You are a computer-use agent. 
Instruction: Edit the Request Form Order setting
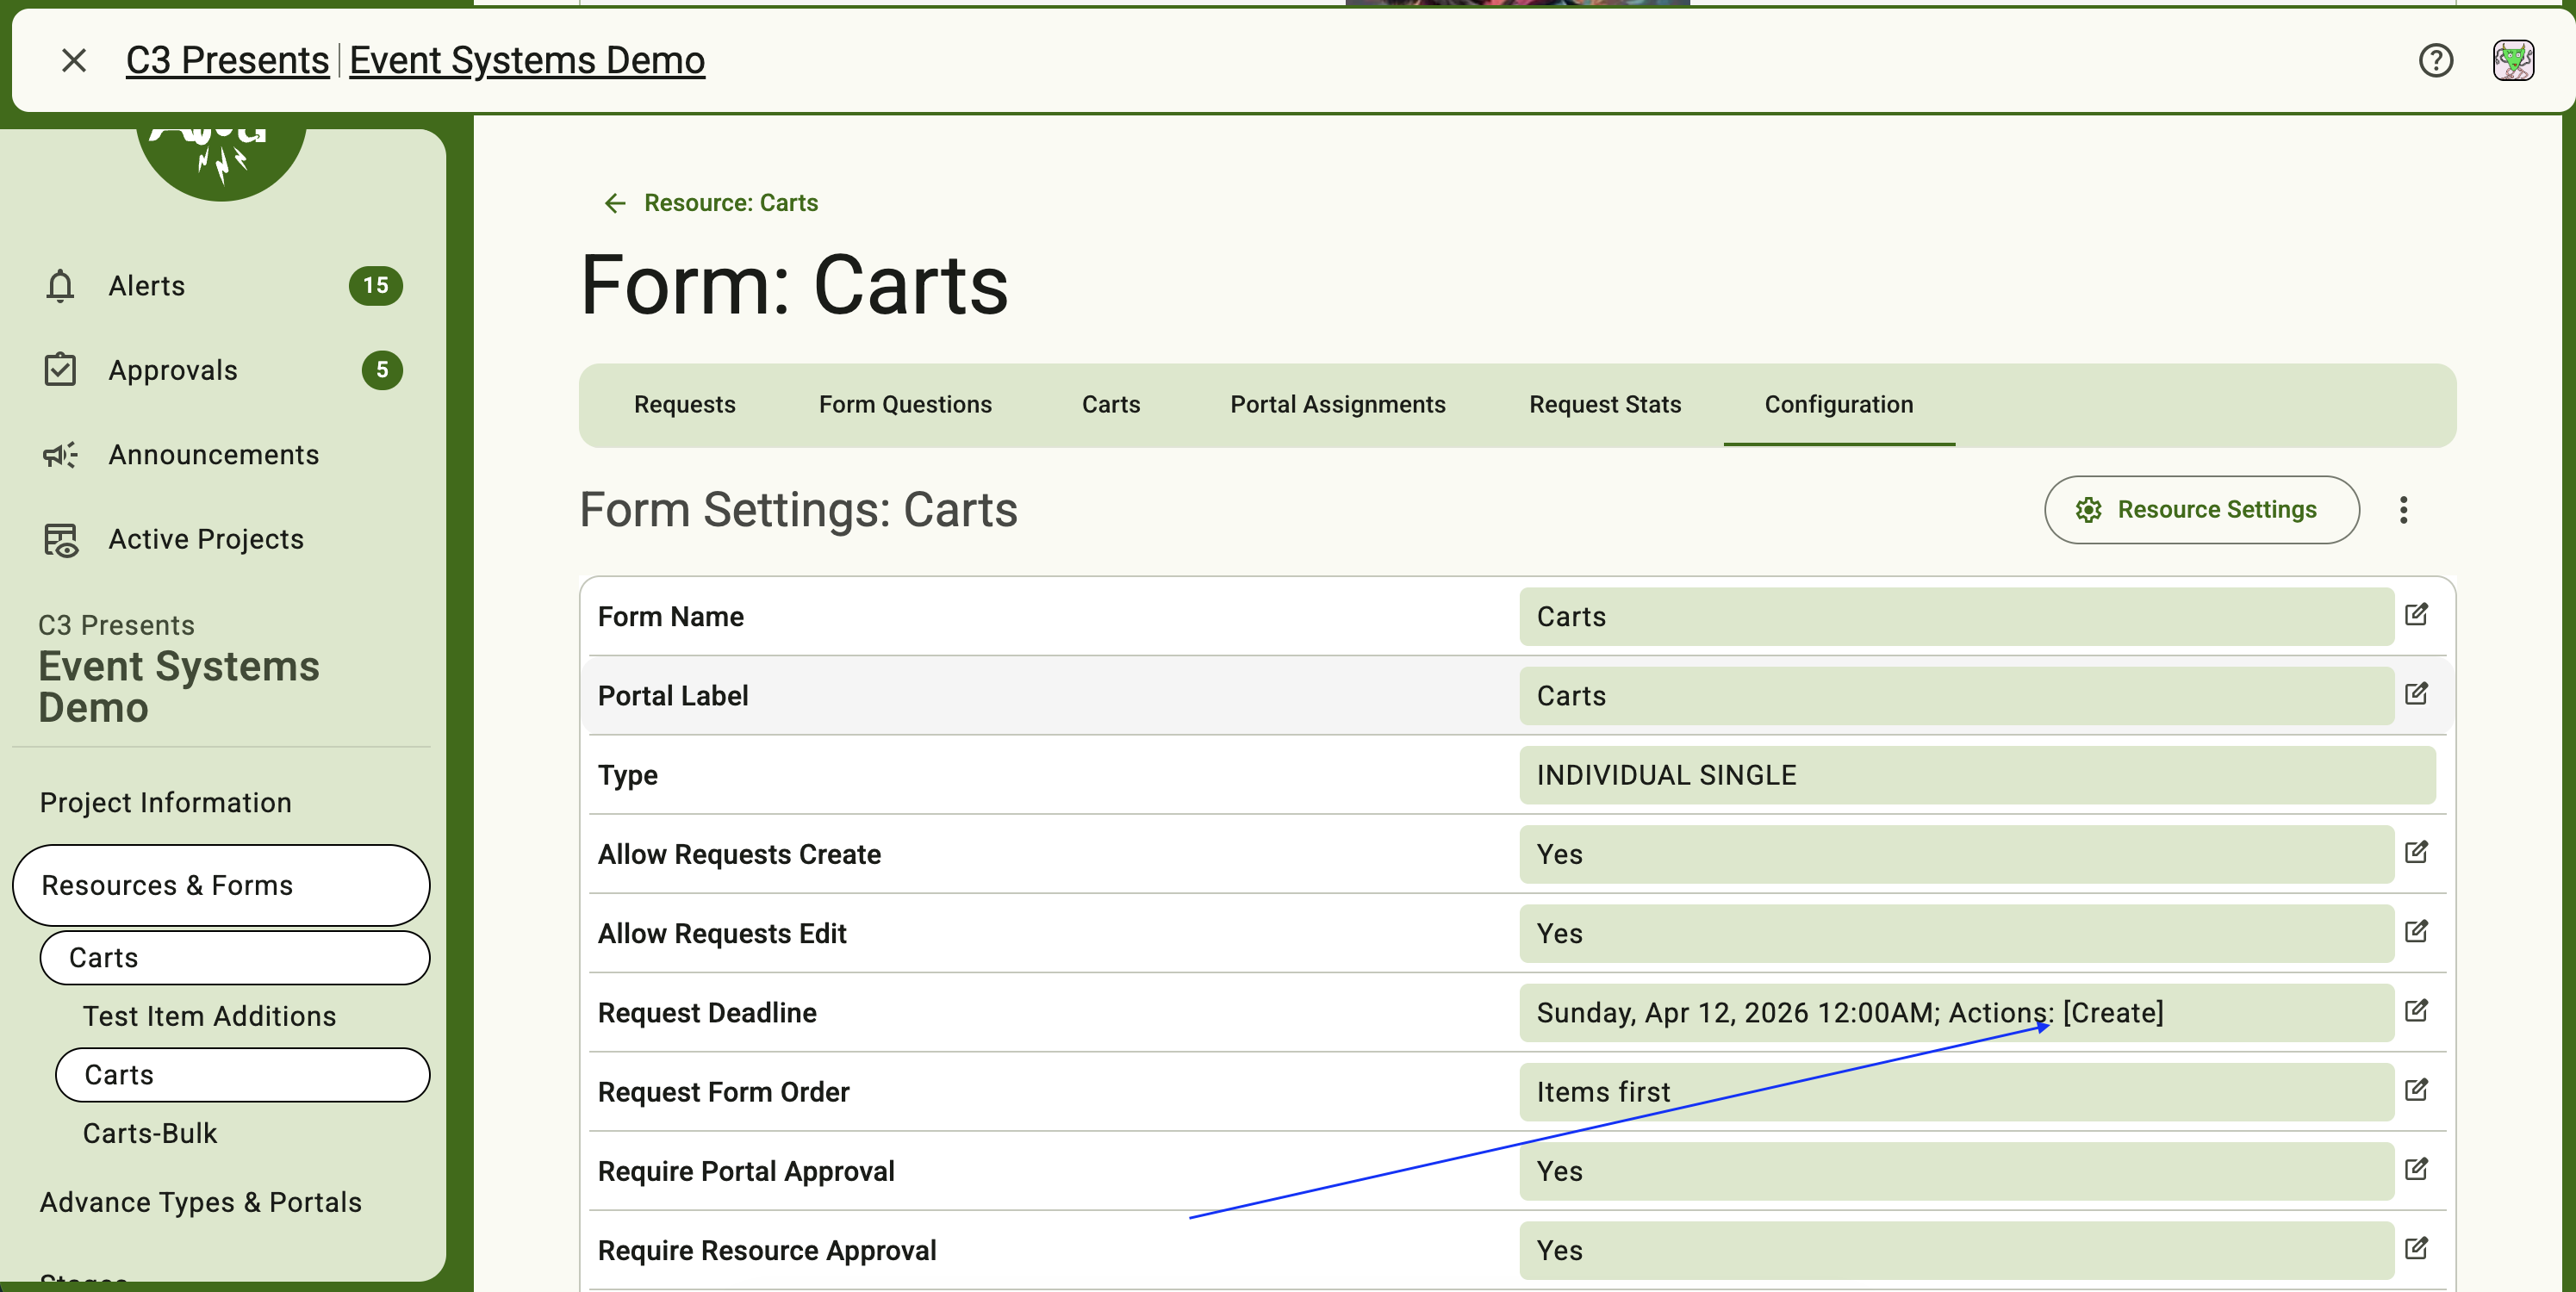tap(2416, 1090)
